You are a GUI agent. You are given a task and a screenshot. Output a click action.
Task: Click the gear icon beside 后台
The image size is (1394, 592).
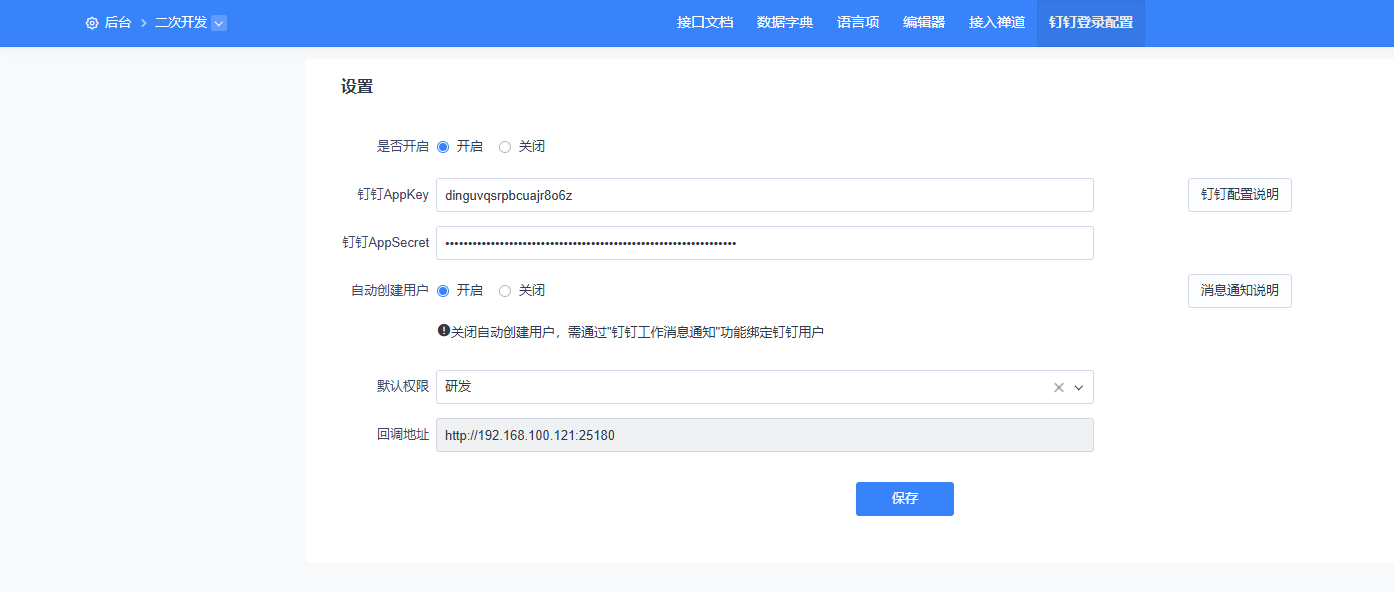[92, 23]
